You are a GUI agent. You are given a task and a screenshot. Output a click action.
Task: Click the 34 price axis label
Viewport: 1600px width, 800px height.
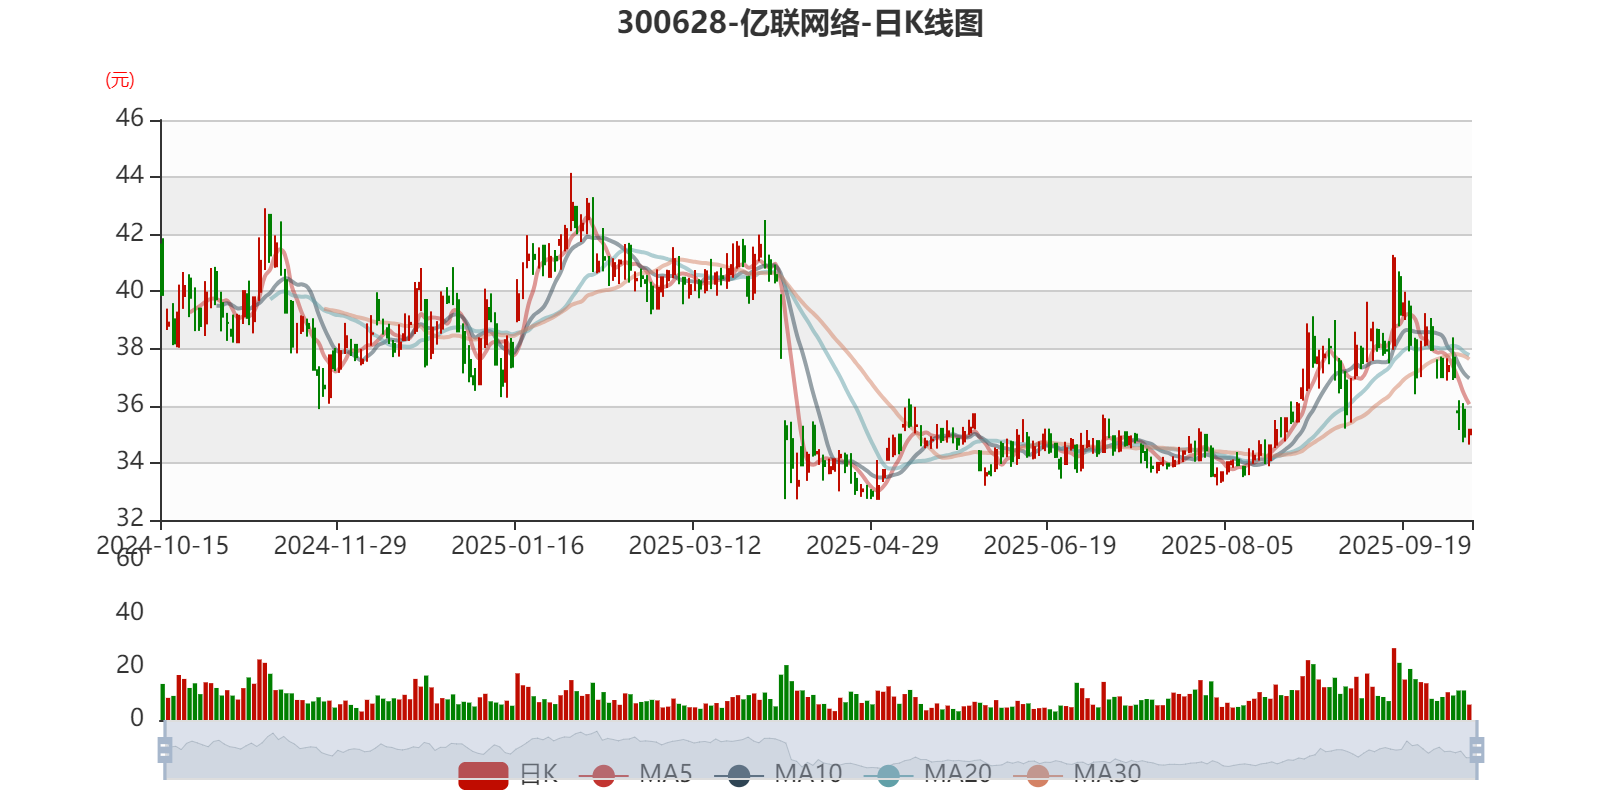(x=130, y=462)
